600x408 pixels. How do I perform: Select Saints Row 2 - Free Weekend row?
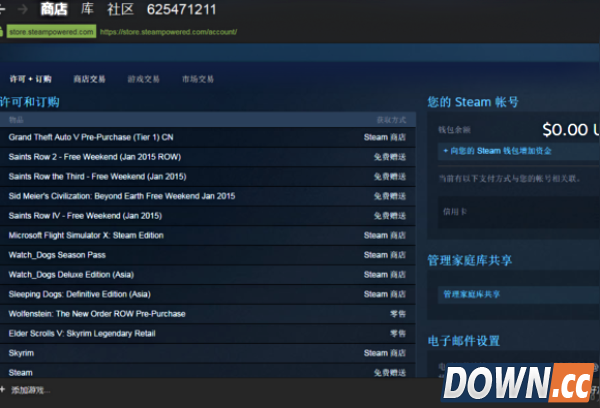tap(207, 157)
